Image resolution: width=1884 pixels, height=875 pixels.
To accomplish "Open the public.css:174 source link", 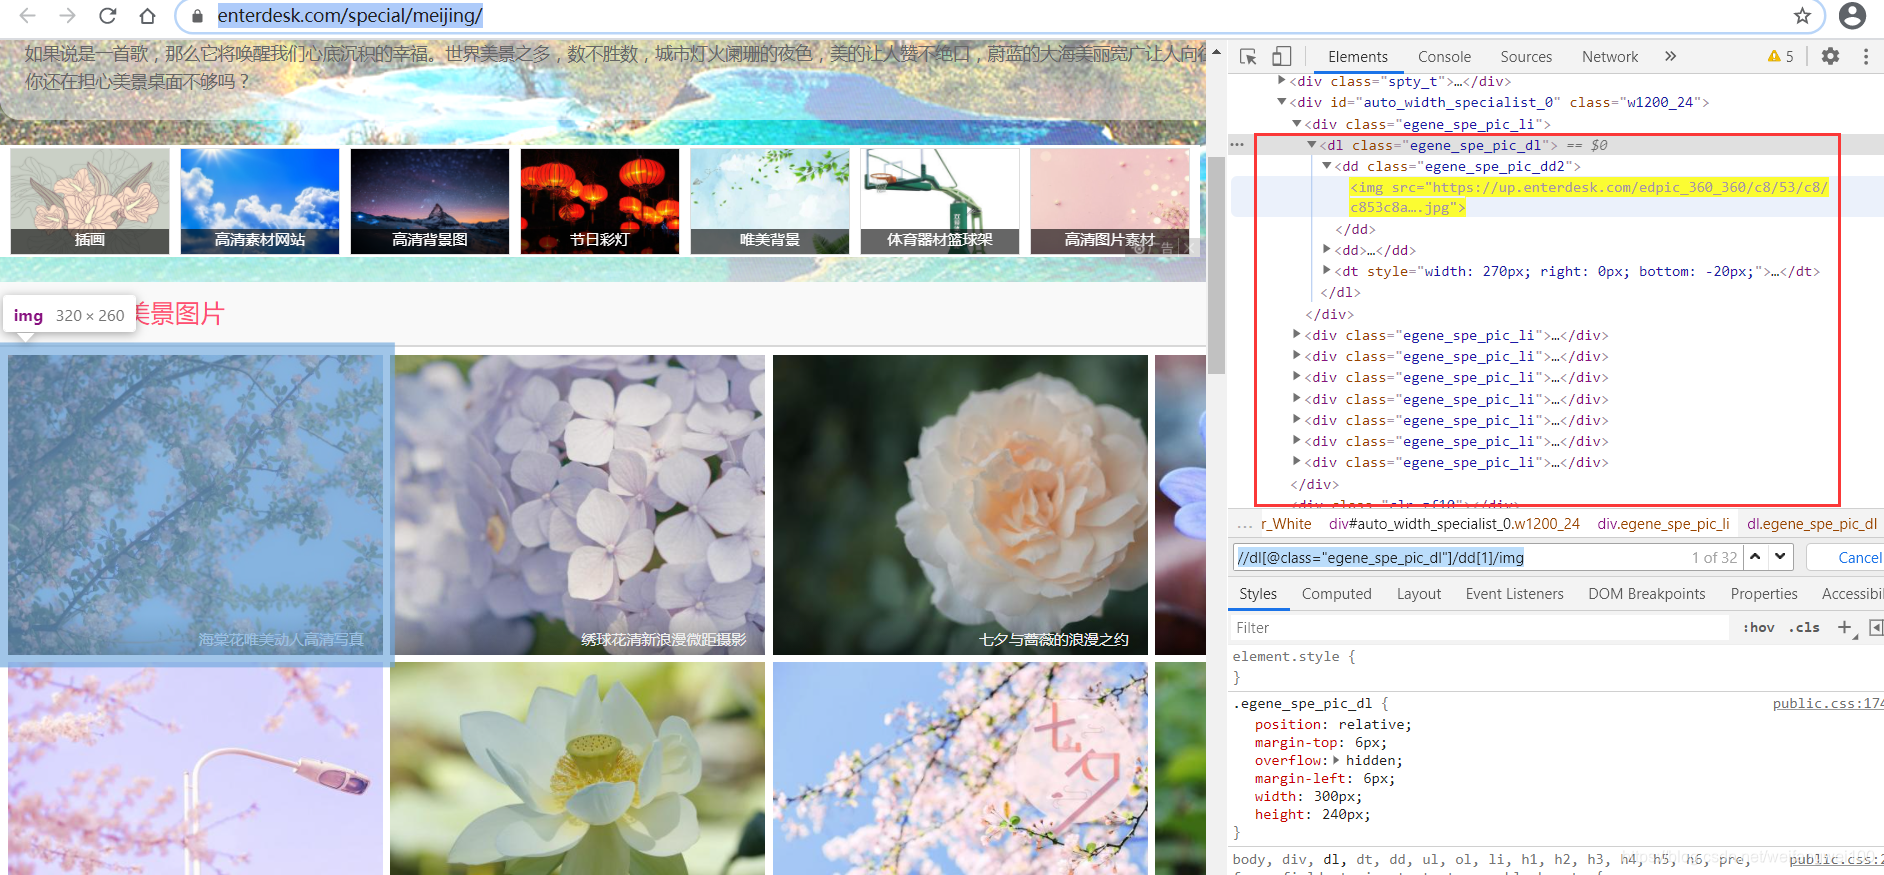I will [x=1827, y=704].
